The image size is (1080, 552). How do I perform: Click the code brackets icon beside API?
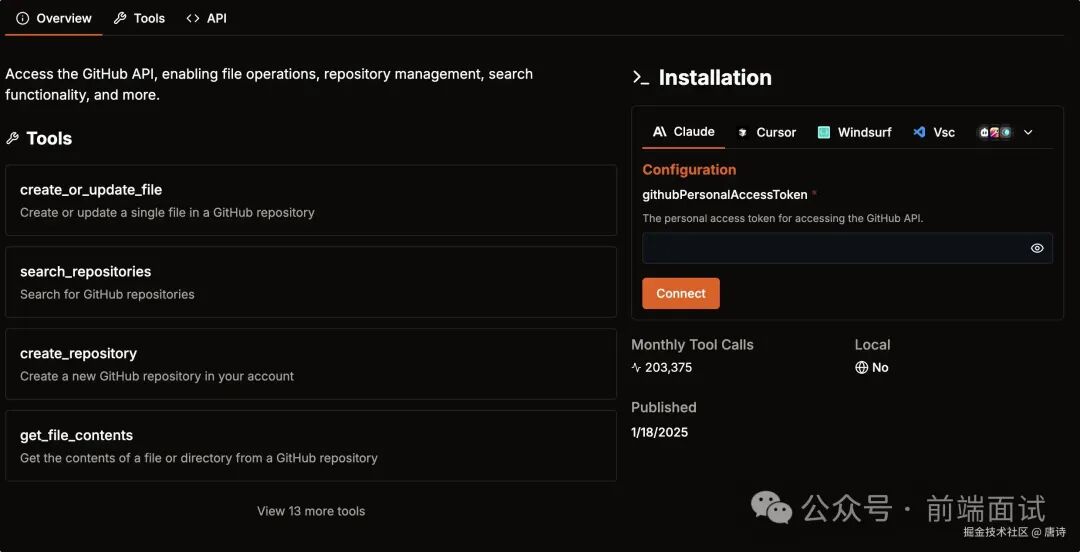(193, 19)
